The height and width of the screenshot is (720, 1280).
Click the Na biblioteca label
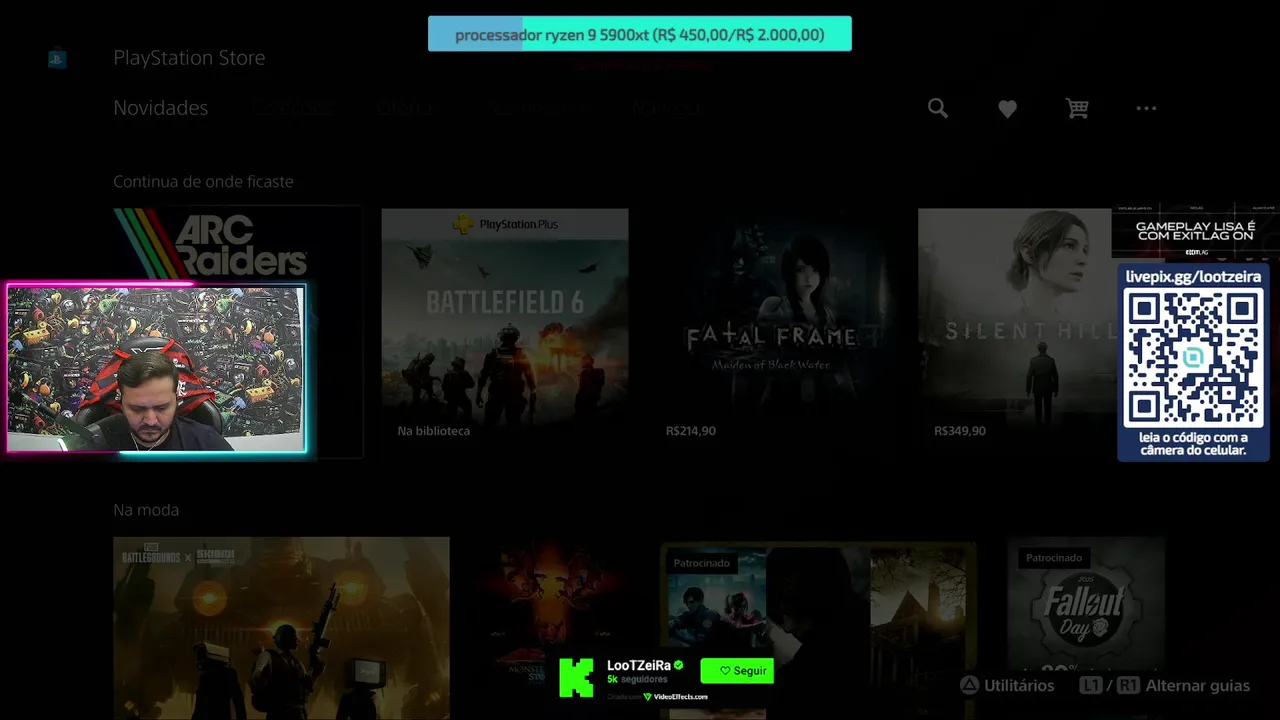(x=433, y=431)
